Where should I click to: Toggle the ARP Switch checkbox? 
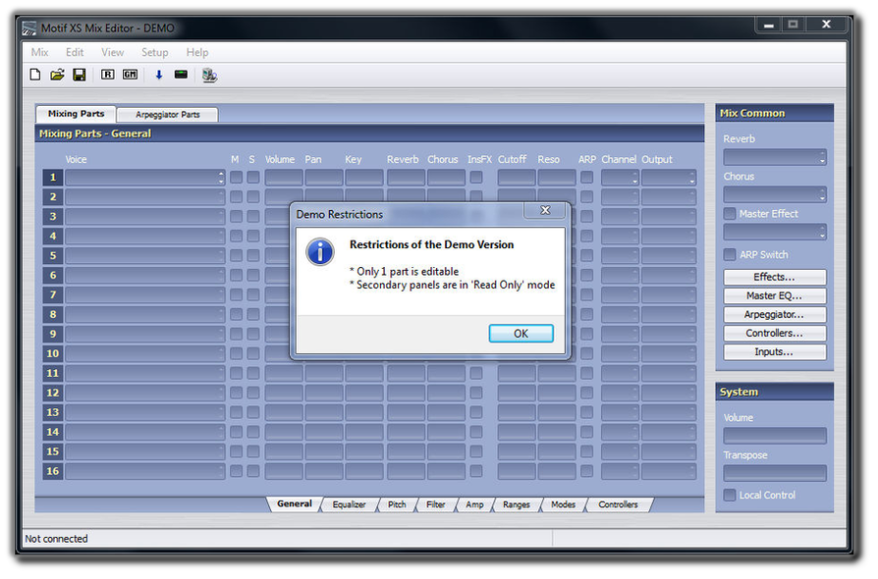[x=730, y=255]
